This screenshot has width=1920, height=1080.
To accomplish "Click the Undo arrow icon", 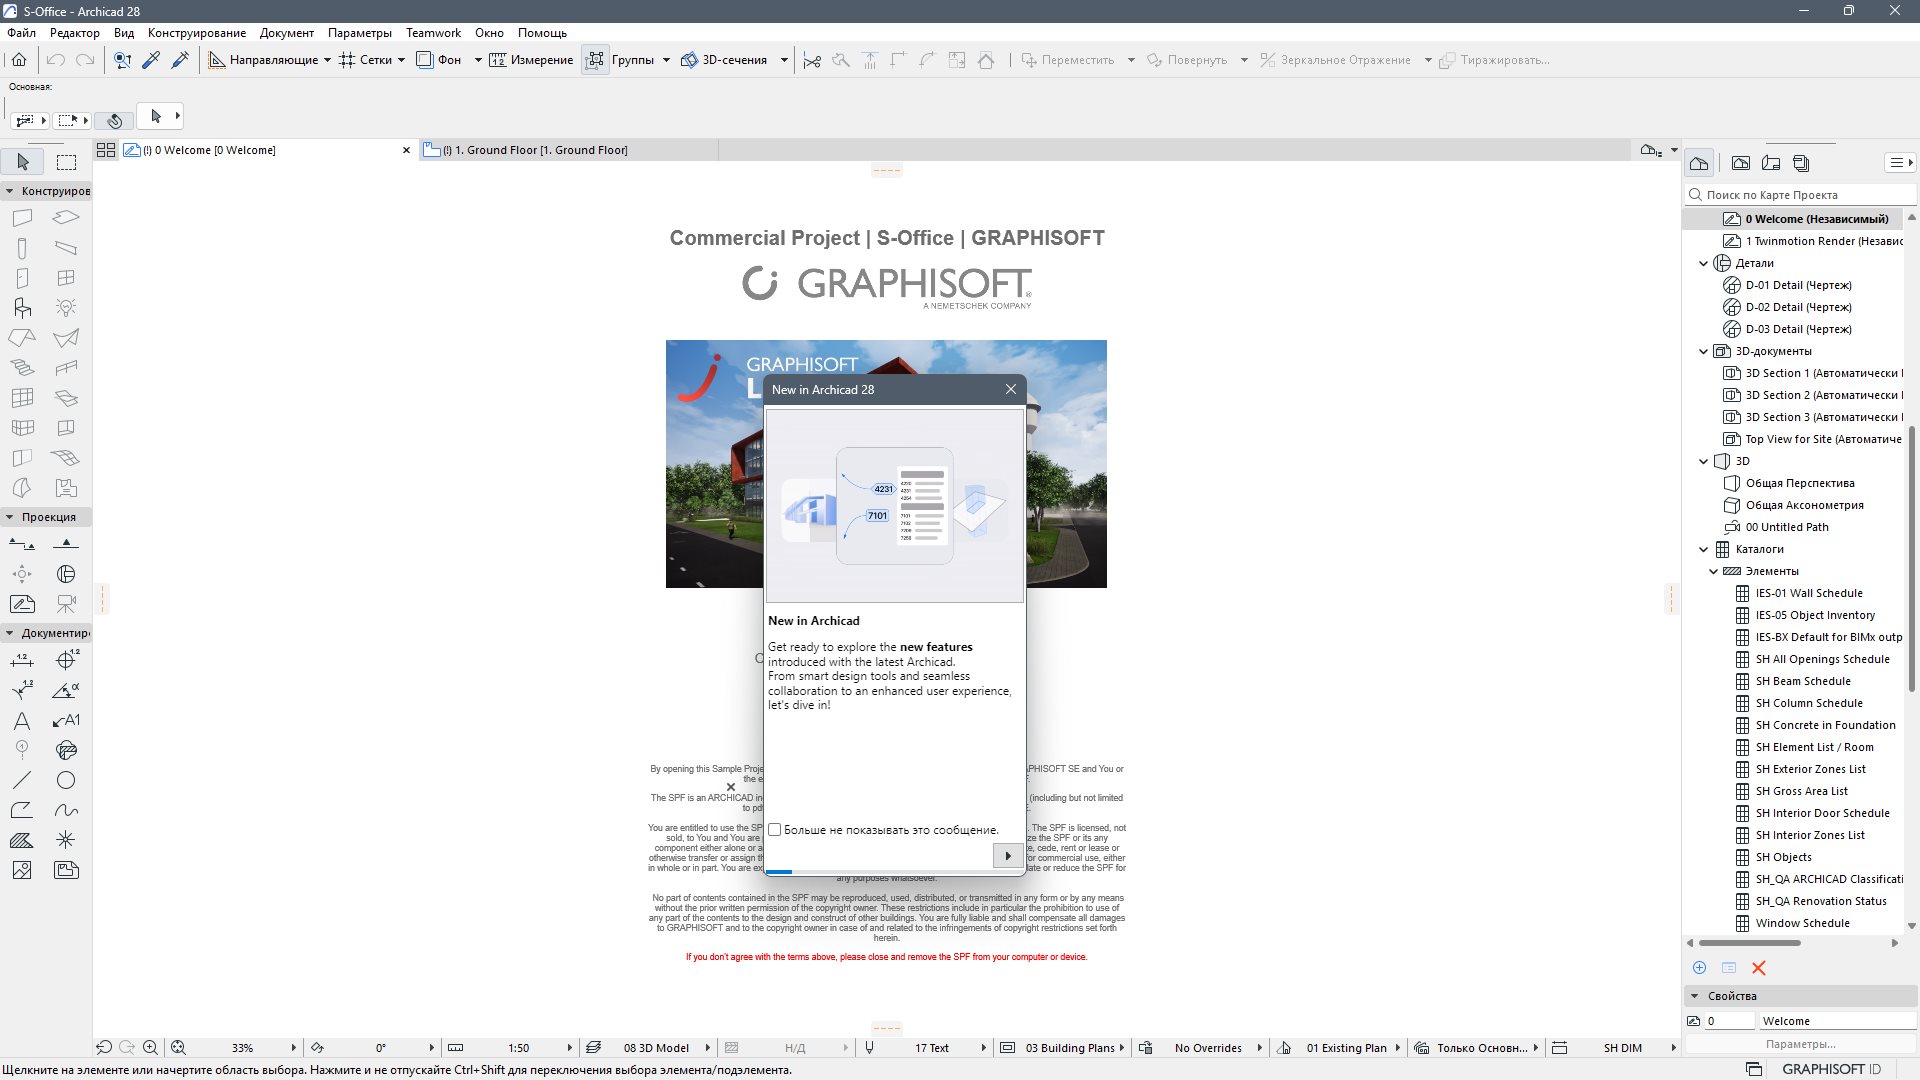I will coord(56,60).
